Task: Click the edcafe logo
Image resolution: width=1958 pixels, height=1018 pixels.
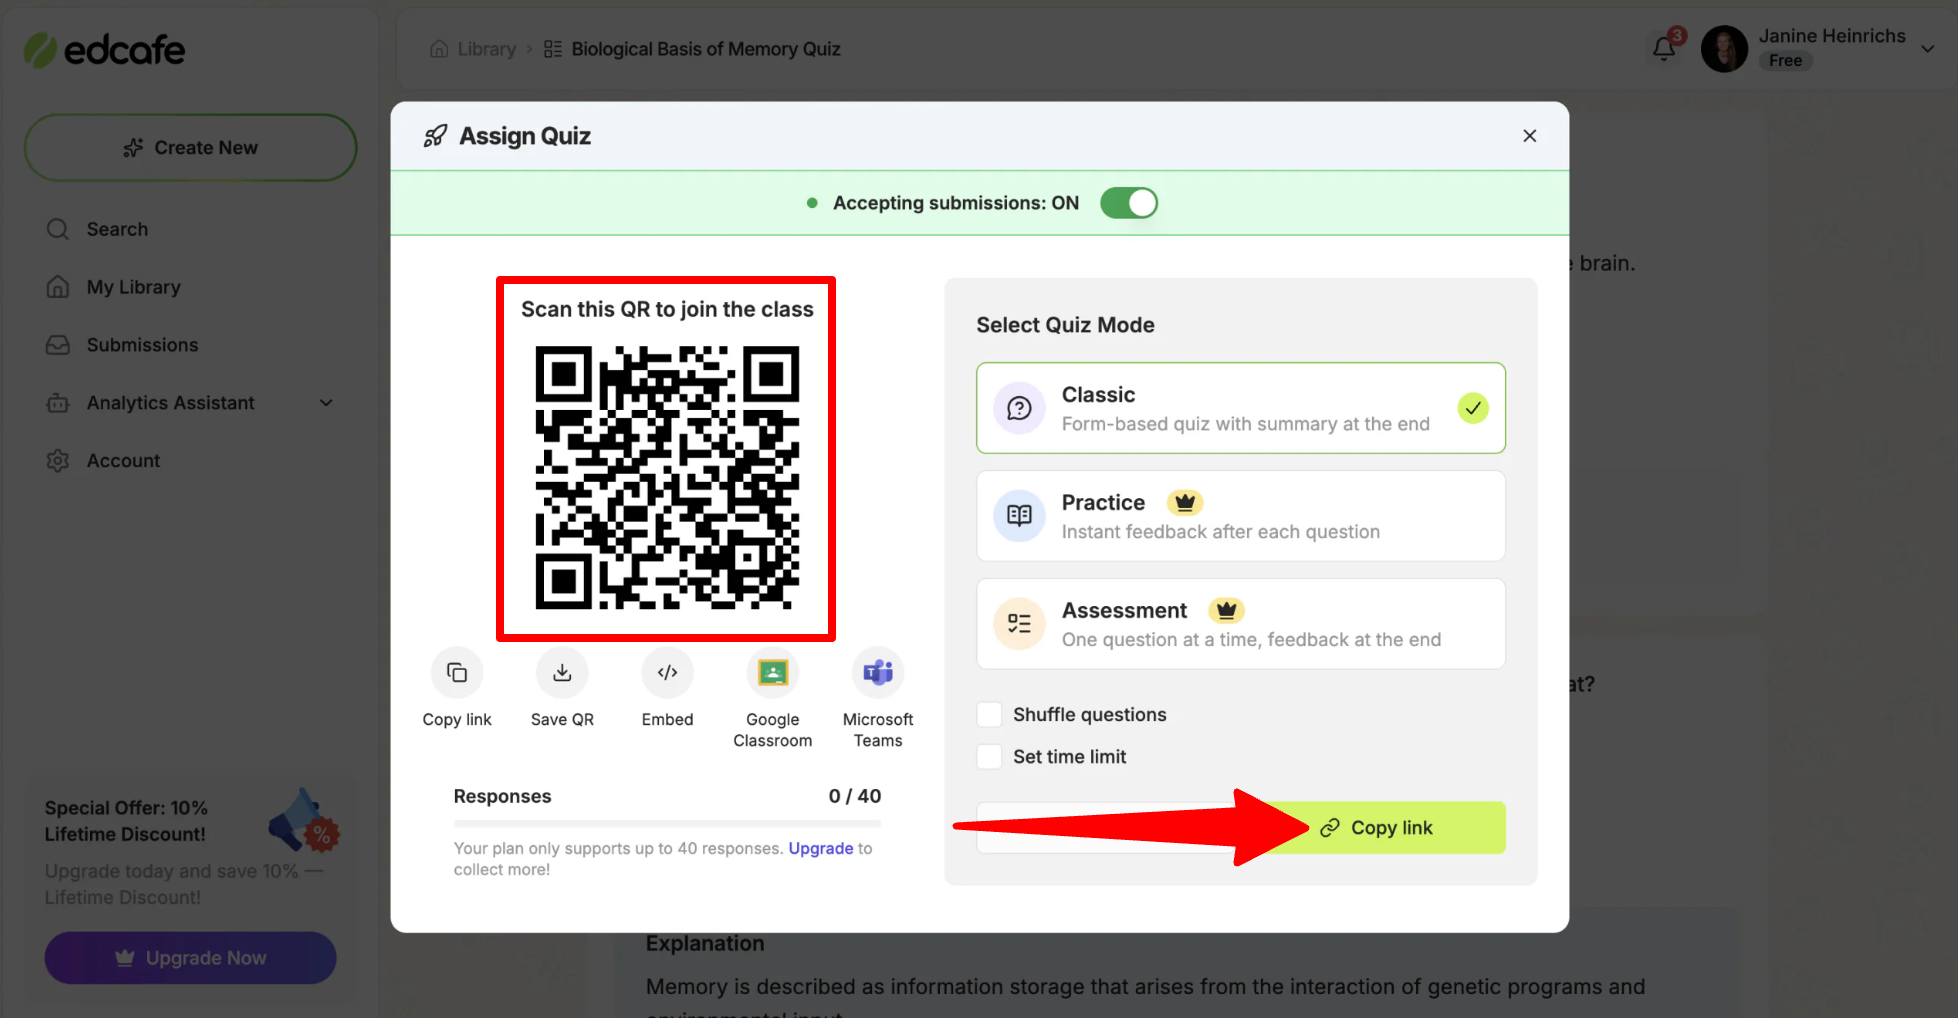Action: click(x=105, y=49)
